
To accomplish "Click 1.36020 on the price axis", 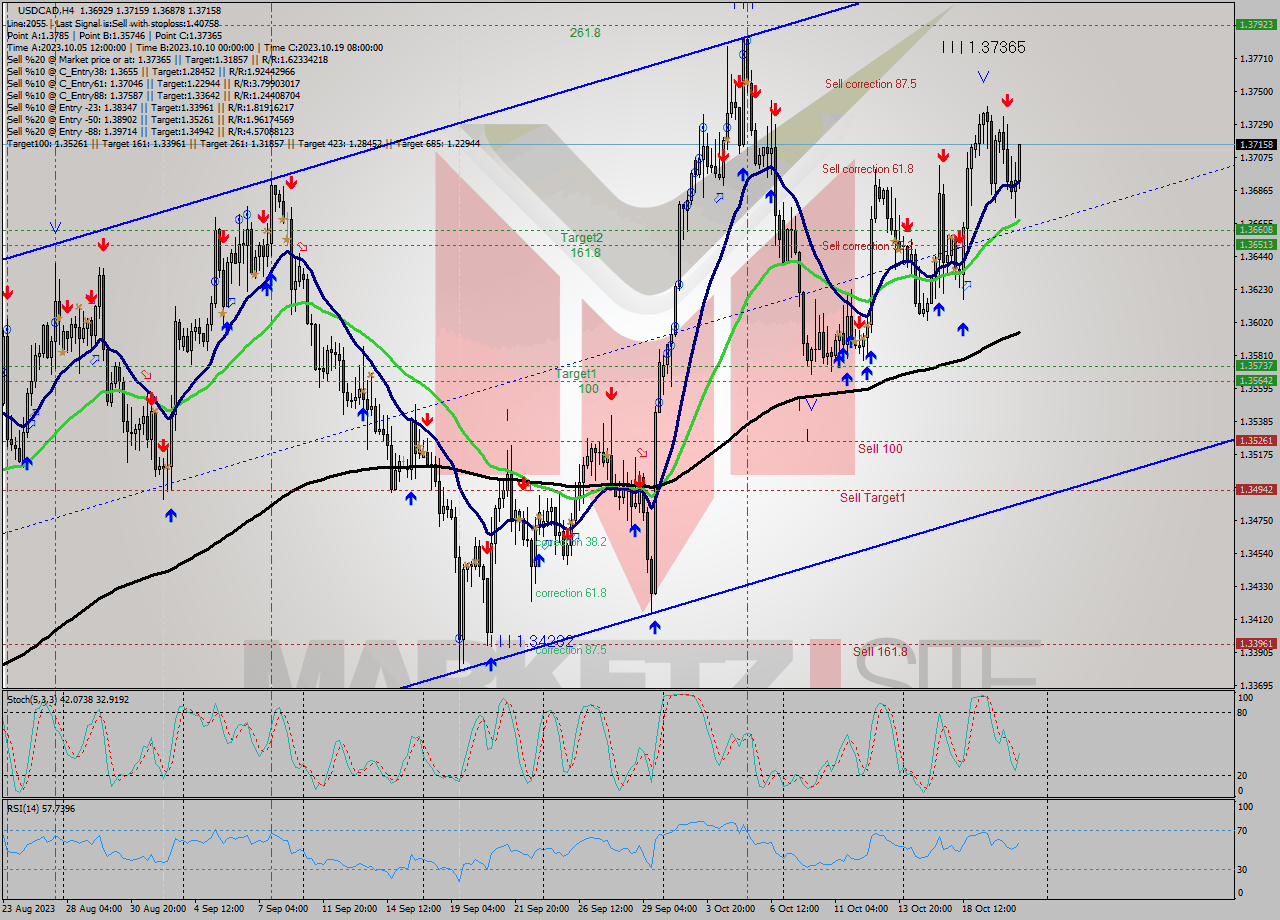I will (1255, 323).
